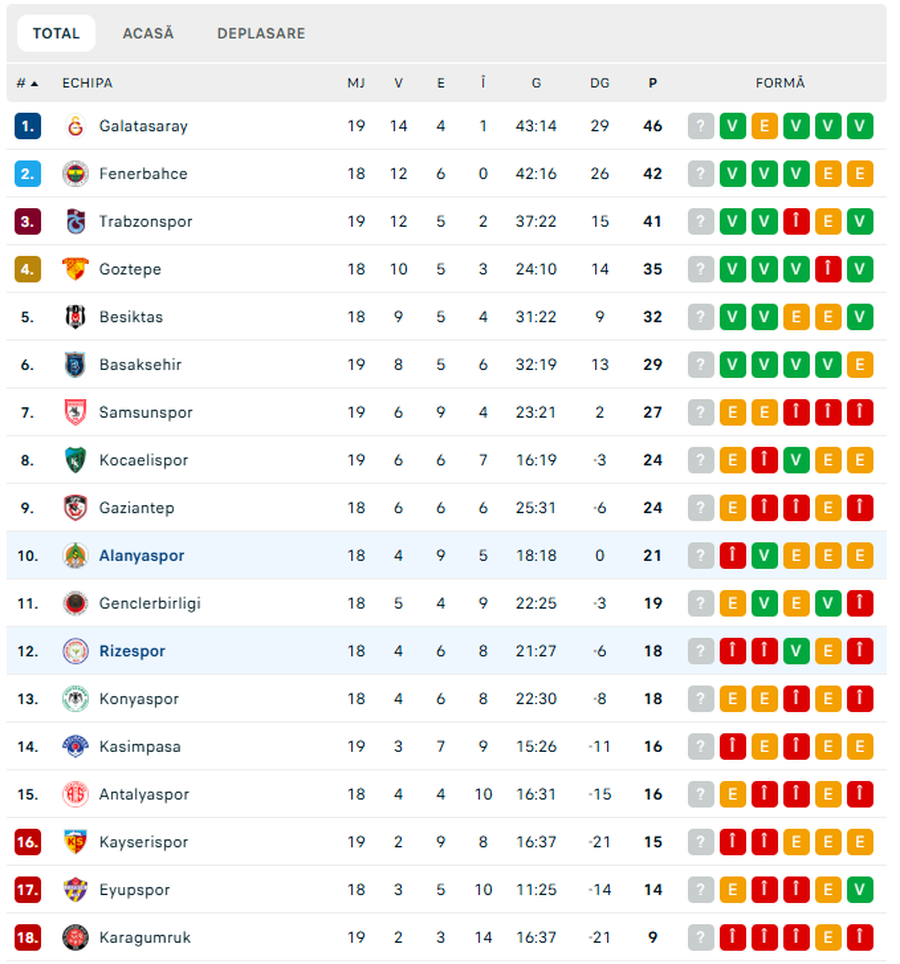Open the Alanyaspor team page
Viewport: 900px width, 964px height.
pos(142,555)
